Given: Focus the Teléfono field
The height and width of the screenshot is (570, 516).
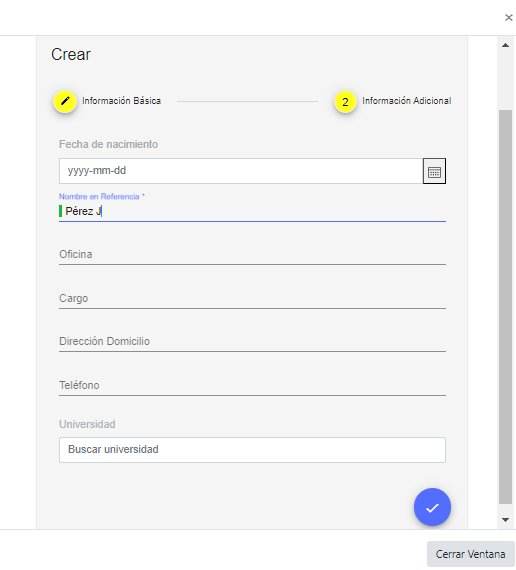Looking at the screenshot, I should coord(252,385).
